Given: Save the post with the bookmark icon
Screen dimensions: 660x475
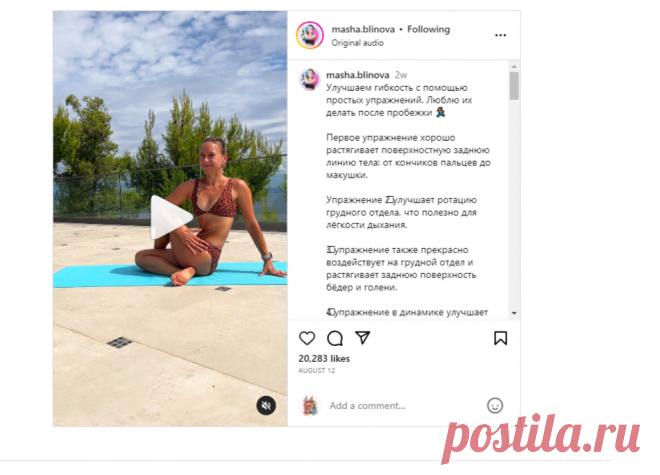Looking at the screenshot, I should click(500, 338).
